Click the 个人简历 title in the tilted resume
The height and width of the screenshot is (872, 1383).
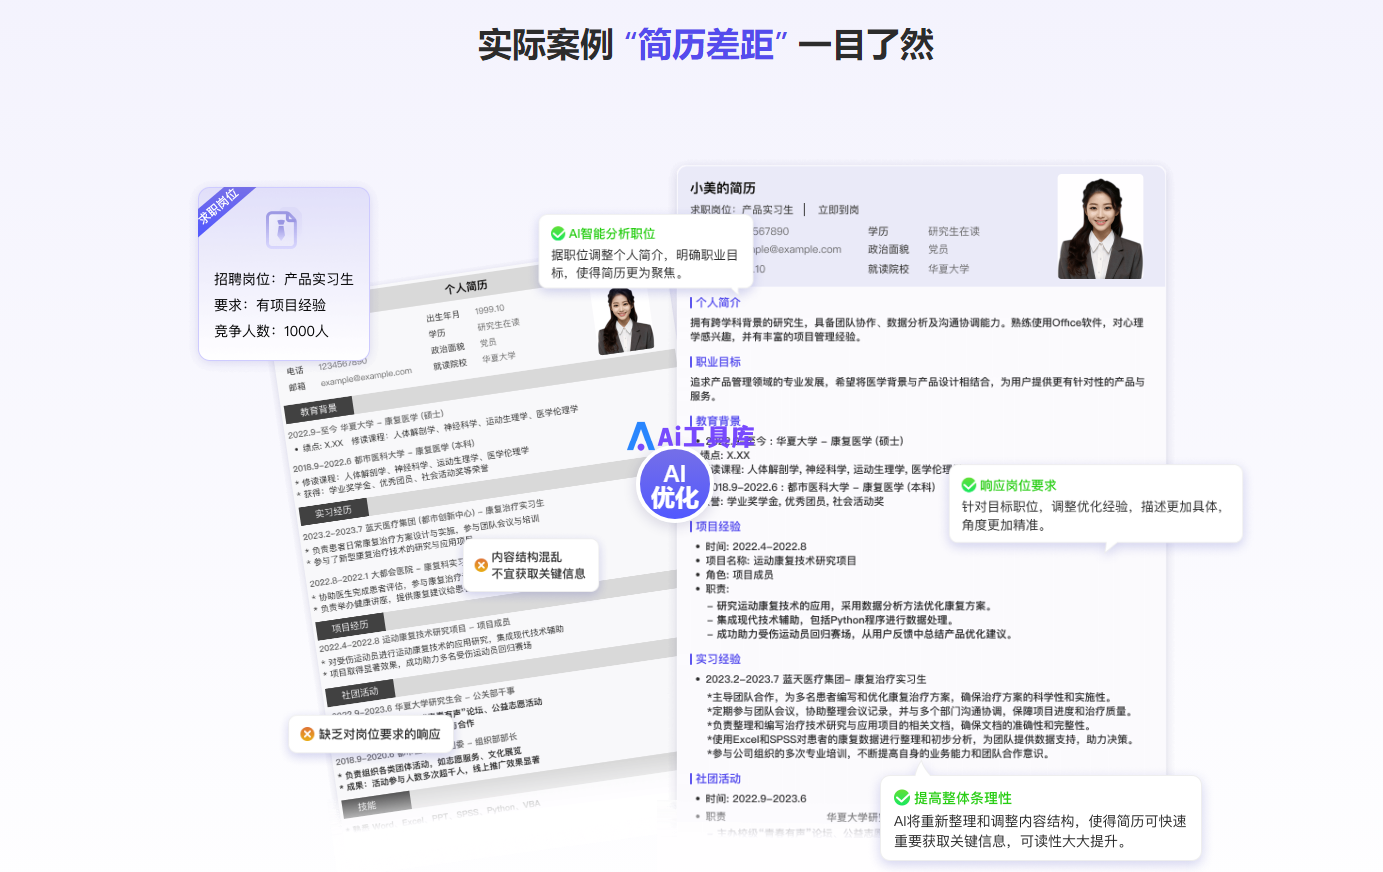466,287
